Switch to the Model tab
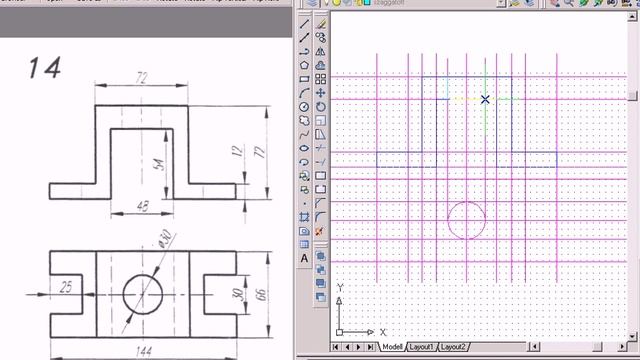The image size is (640, 360). [392, 347]
